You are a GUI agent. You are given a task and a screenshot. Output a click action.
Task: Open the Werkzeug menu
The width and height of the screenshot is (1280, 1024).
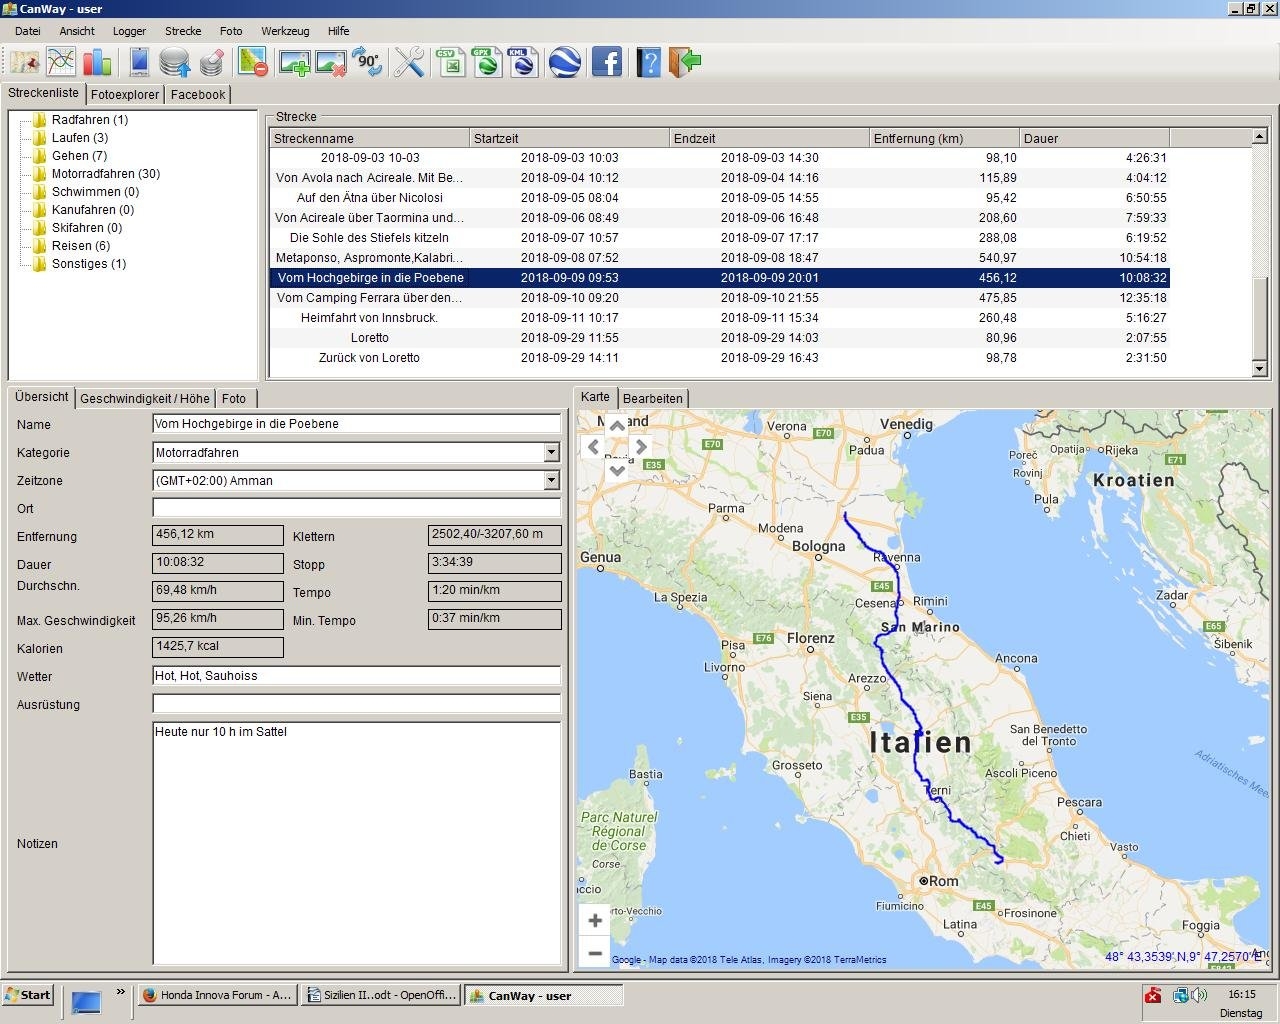click(x=284, y=31)
